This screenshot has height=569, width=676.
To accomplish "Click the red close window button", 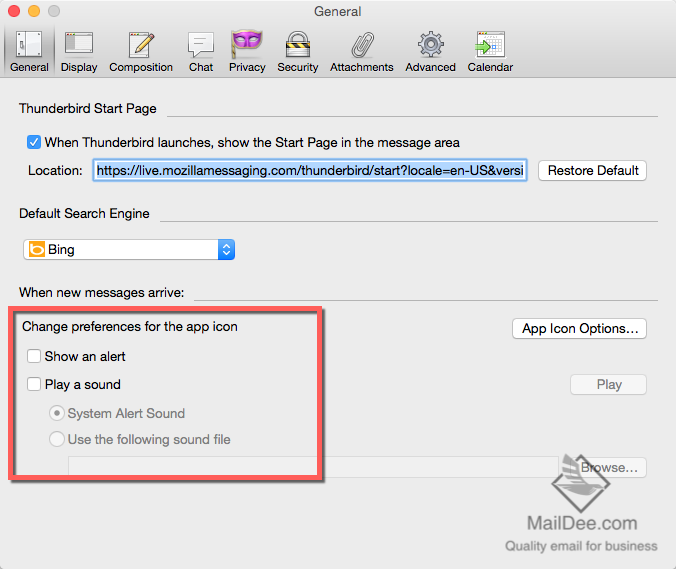I will pyautogui.click(x=14, y=11).
